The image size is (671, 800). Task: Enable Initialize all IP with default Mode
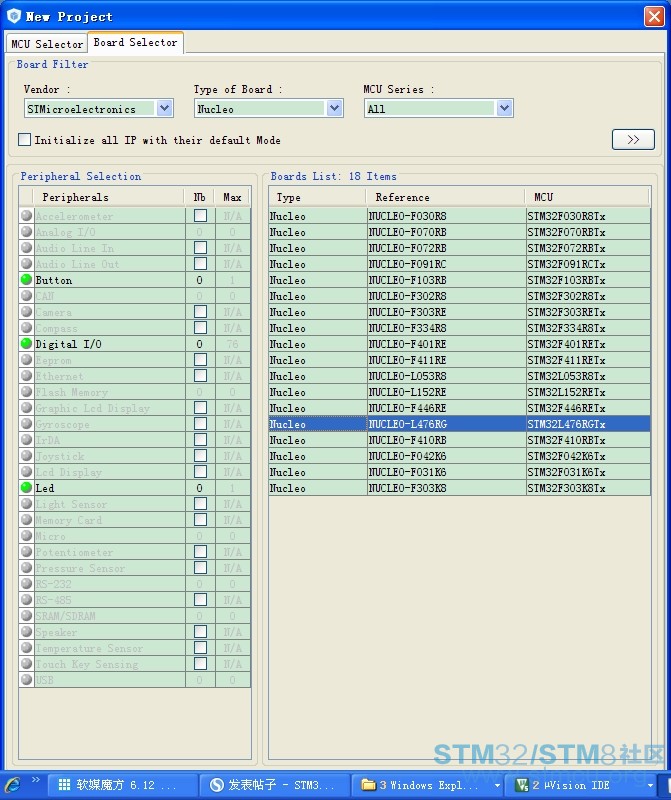[24, 139]
